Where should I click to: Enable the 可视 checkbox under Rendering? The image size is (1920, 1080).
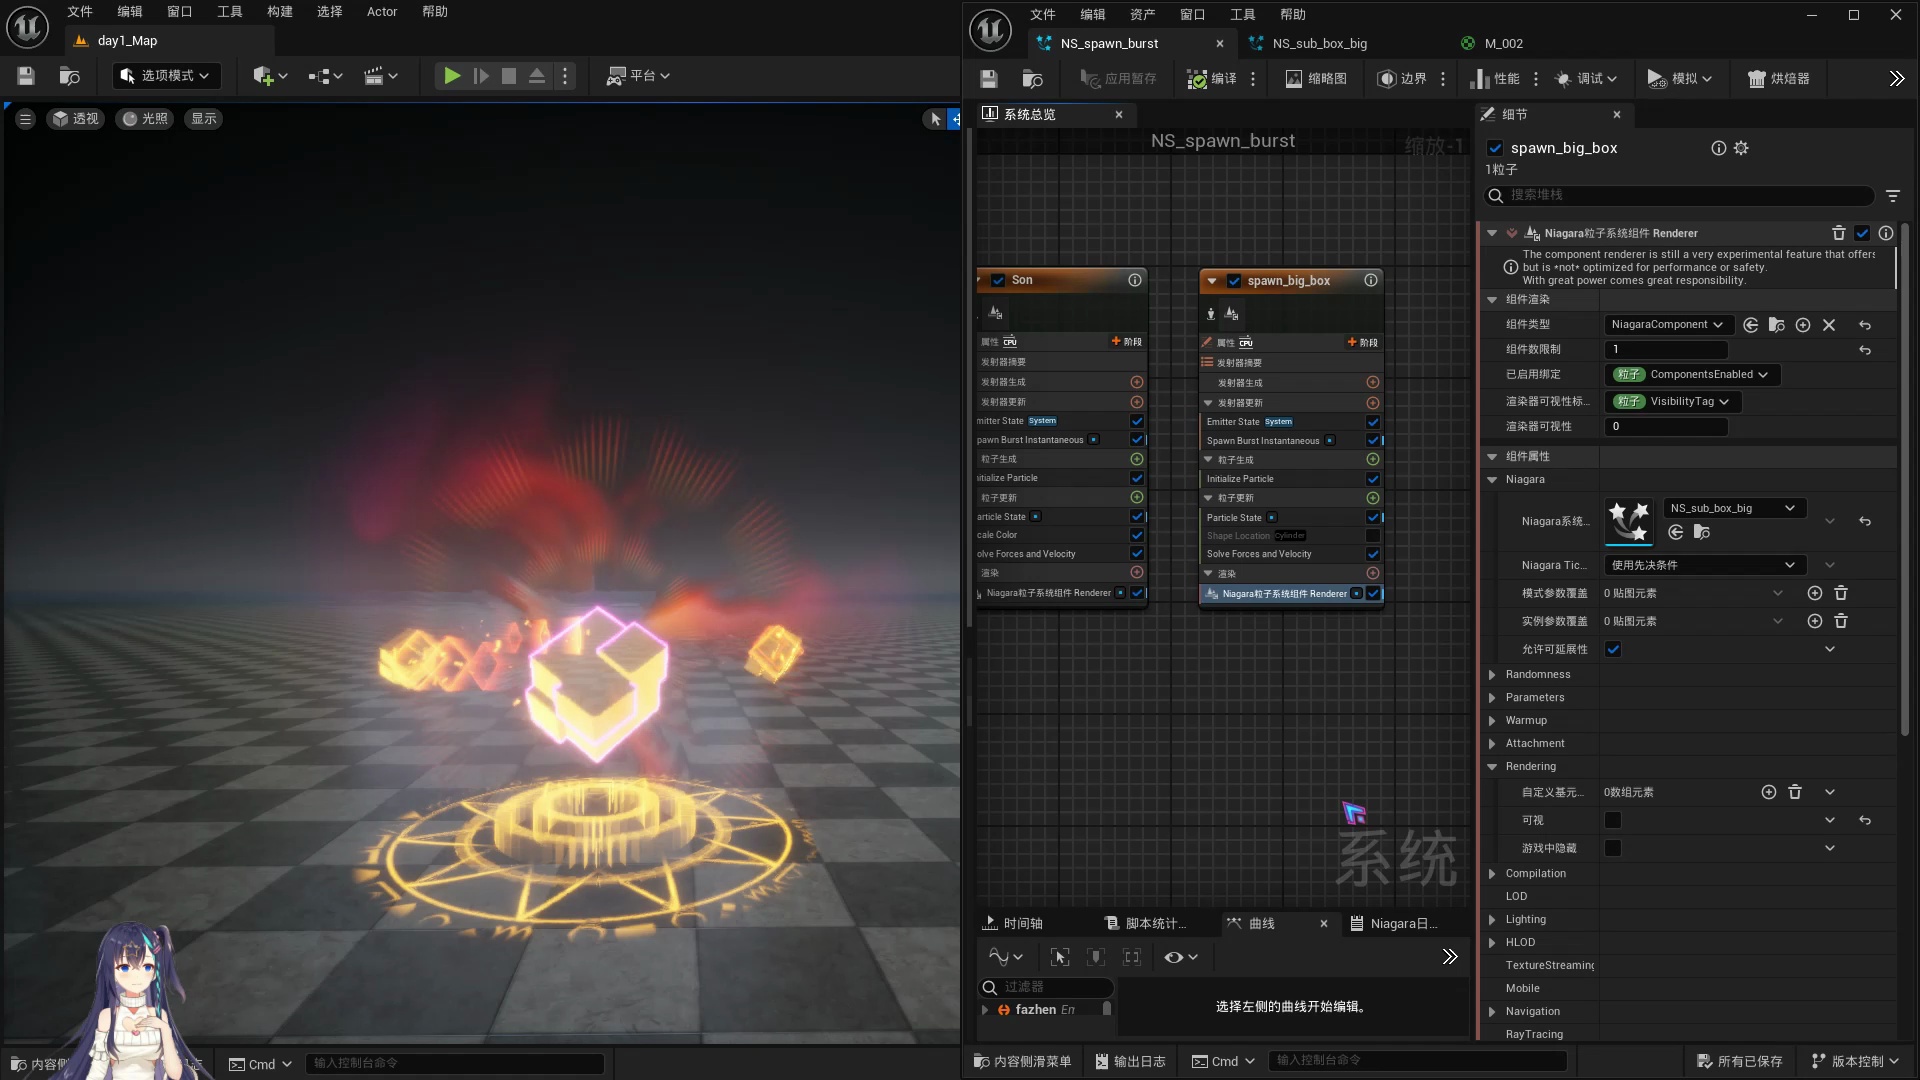click(x=1612, y=819)
